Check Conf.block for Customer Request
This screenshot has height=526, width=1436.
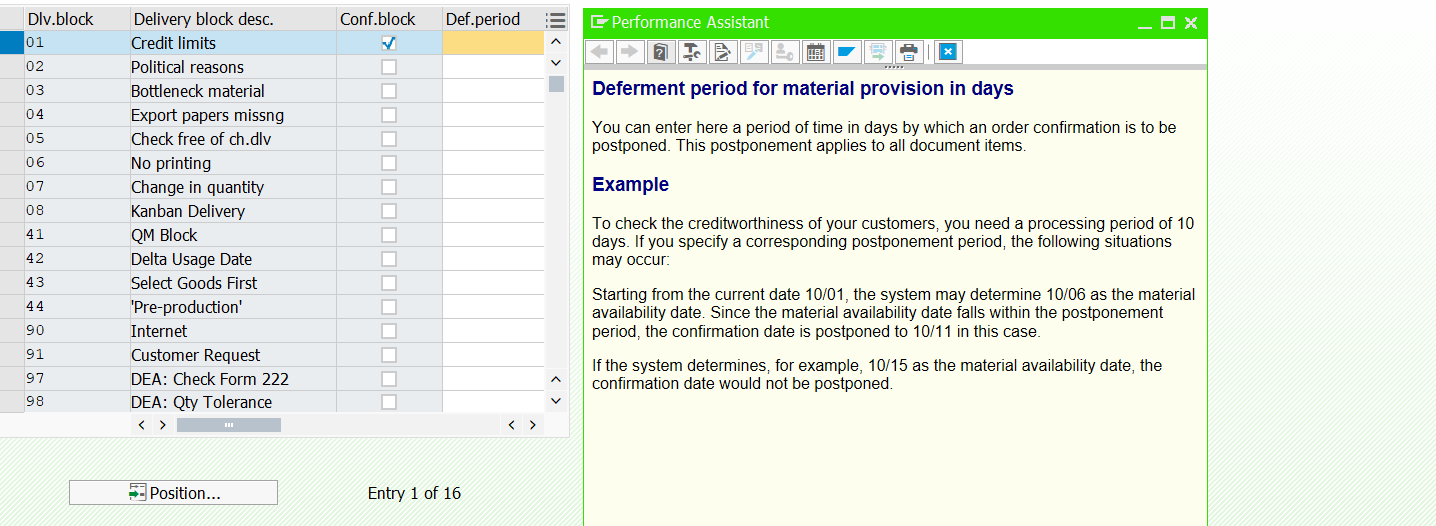[389, 355]
